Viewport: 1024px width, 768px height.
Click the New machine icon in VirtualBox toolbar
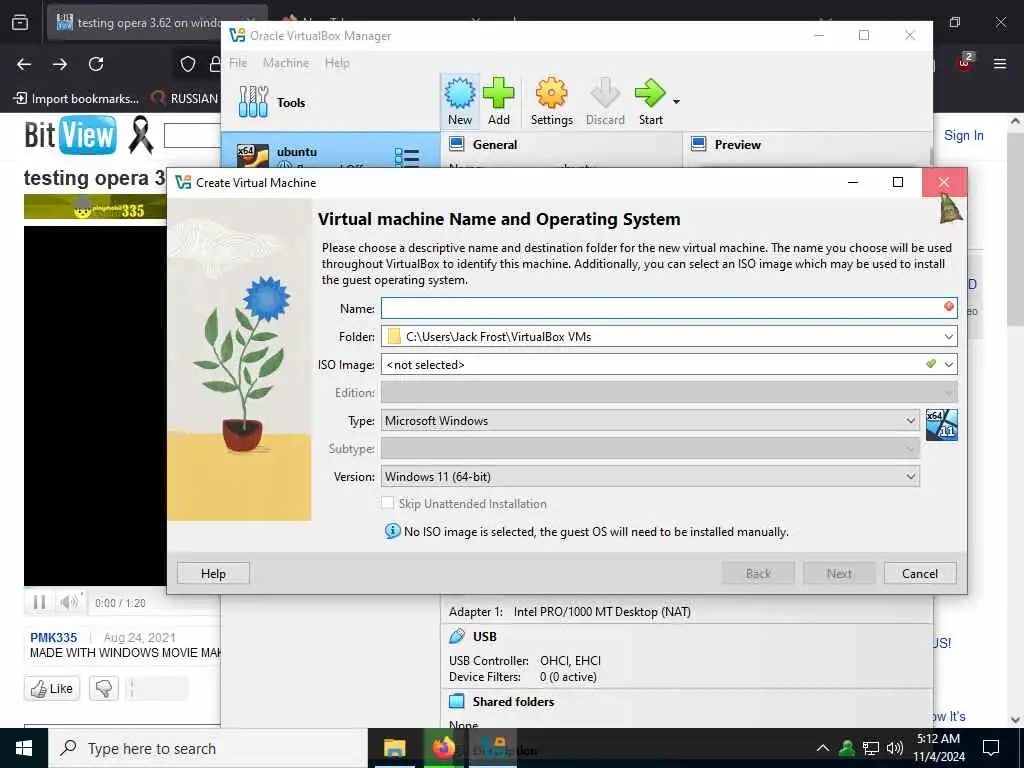pos(460,93)
